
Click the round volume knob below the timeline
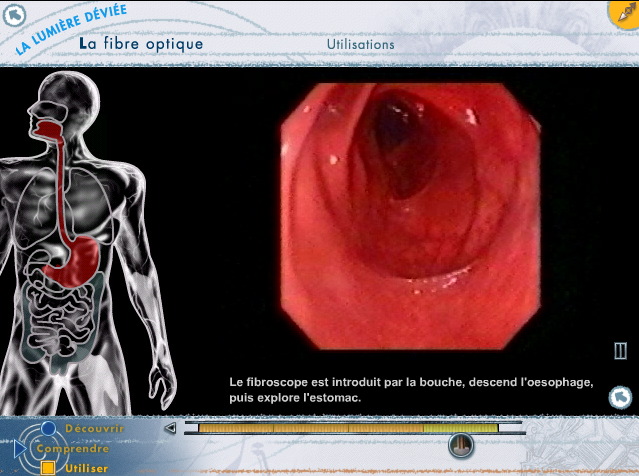pyautogui.click(x=460, y=446)
